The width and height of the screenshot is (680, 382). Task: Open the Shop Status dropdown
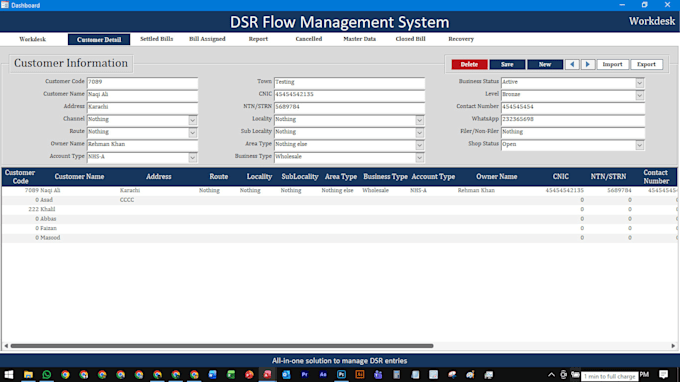640,145
